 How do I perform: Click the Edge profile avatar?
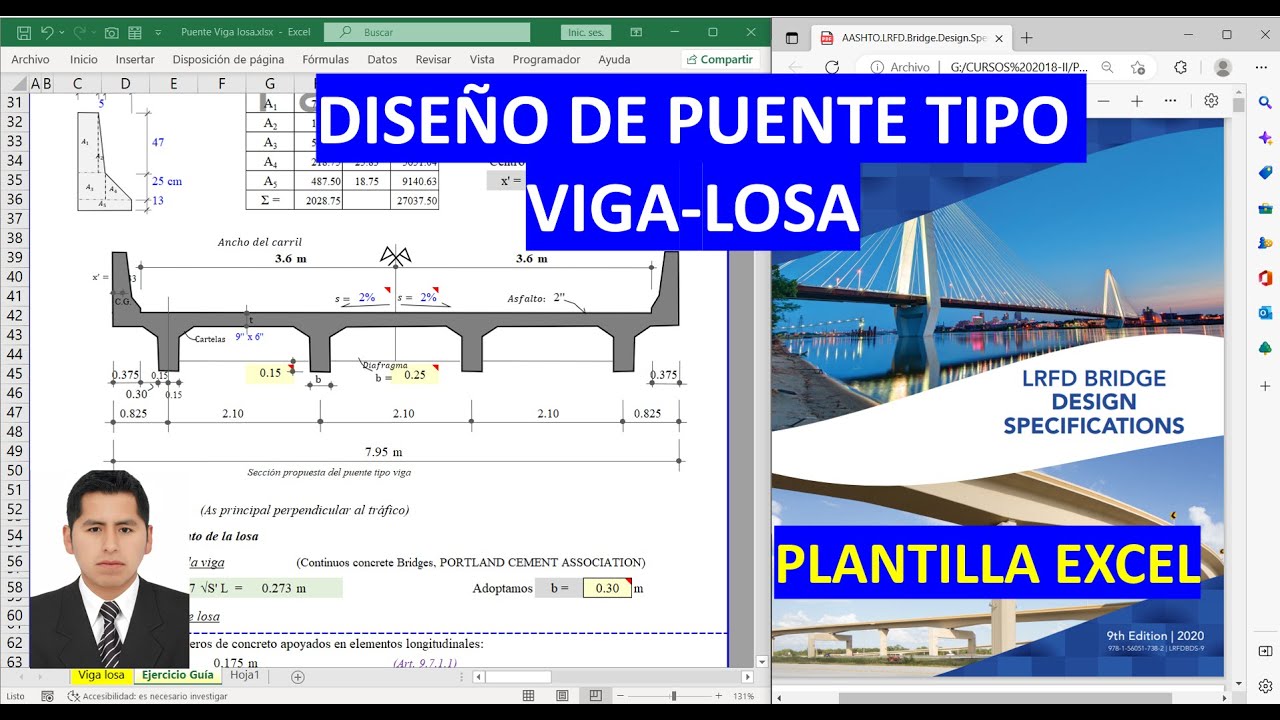pyautogui.click(x=1222, y=67)
